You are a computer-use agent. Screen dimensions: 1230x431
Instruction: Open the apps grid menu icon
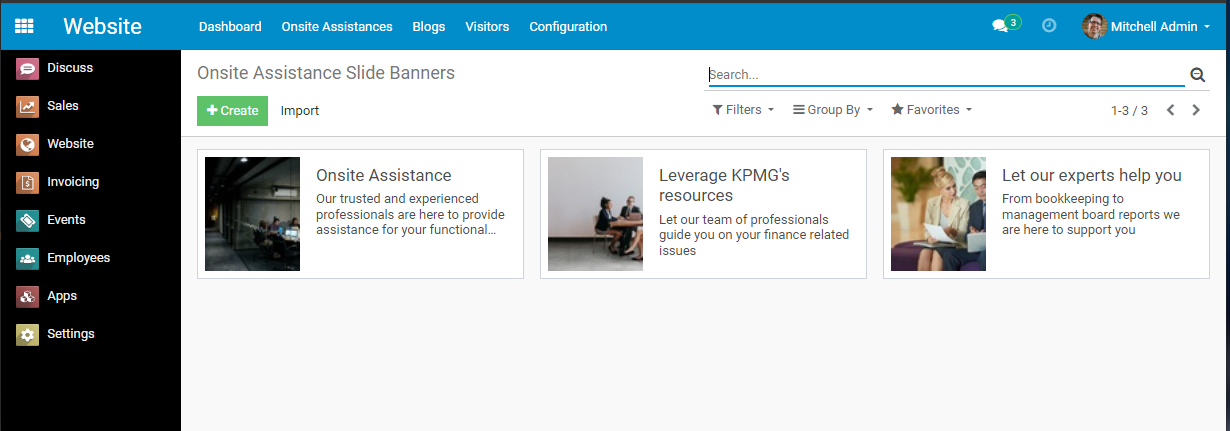(x=24, y=27)
